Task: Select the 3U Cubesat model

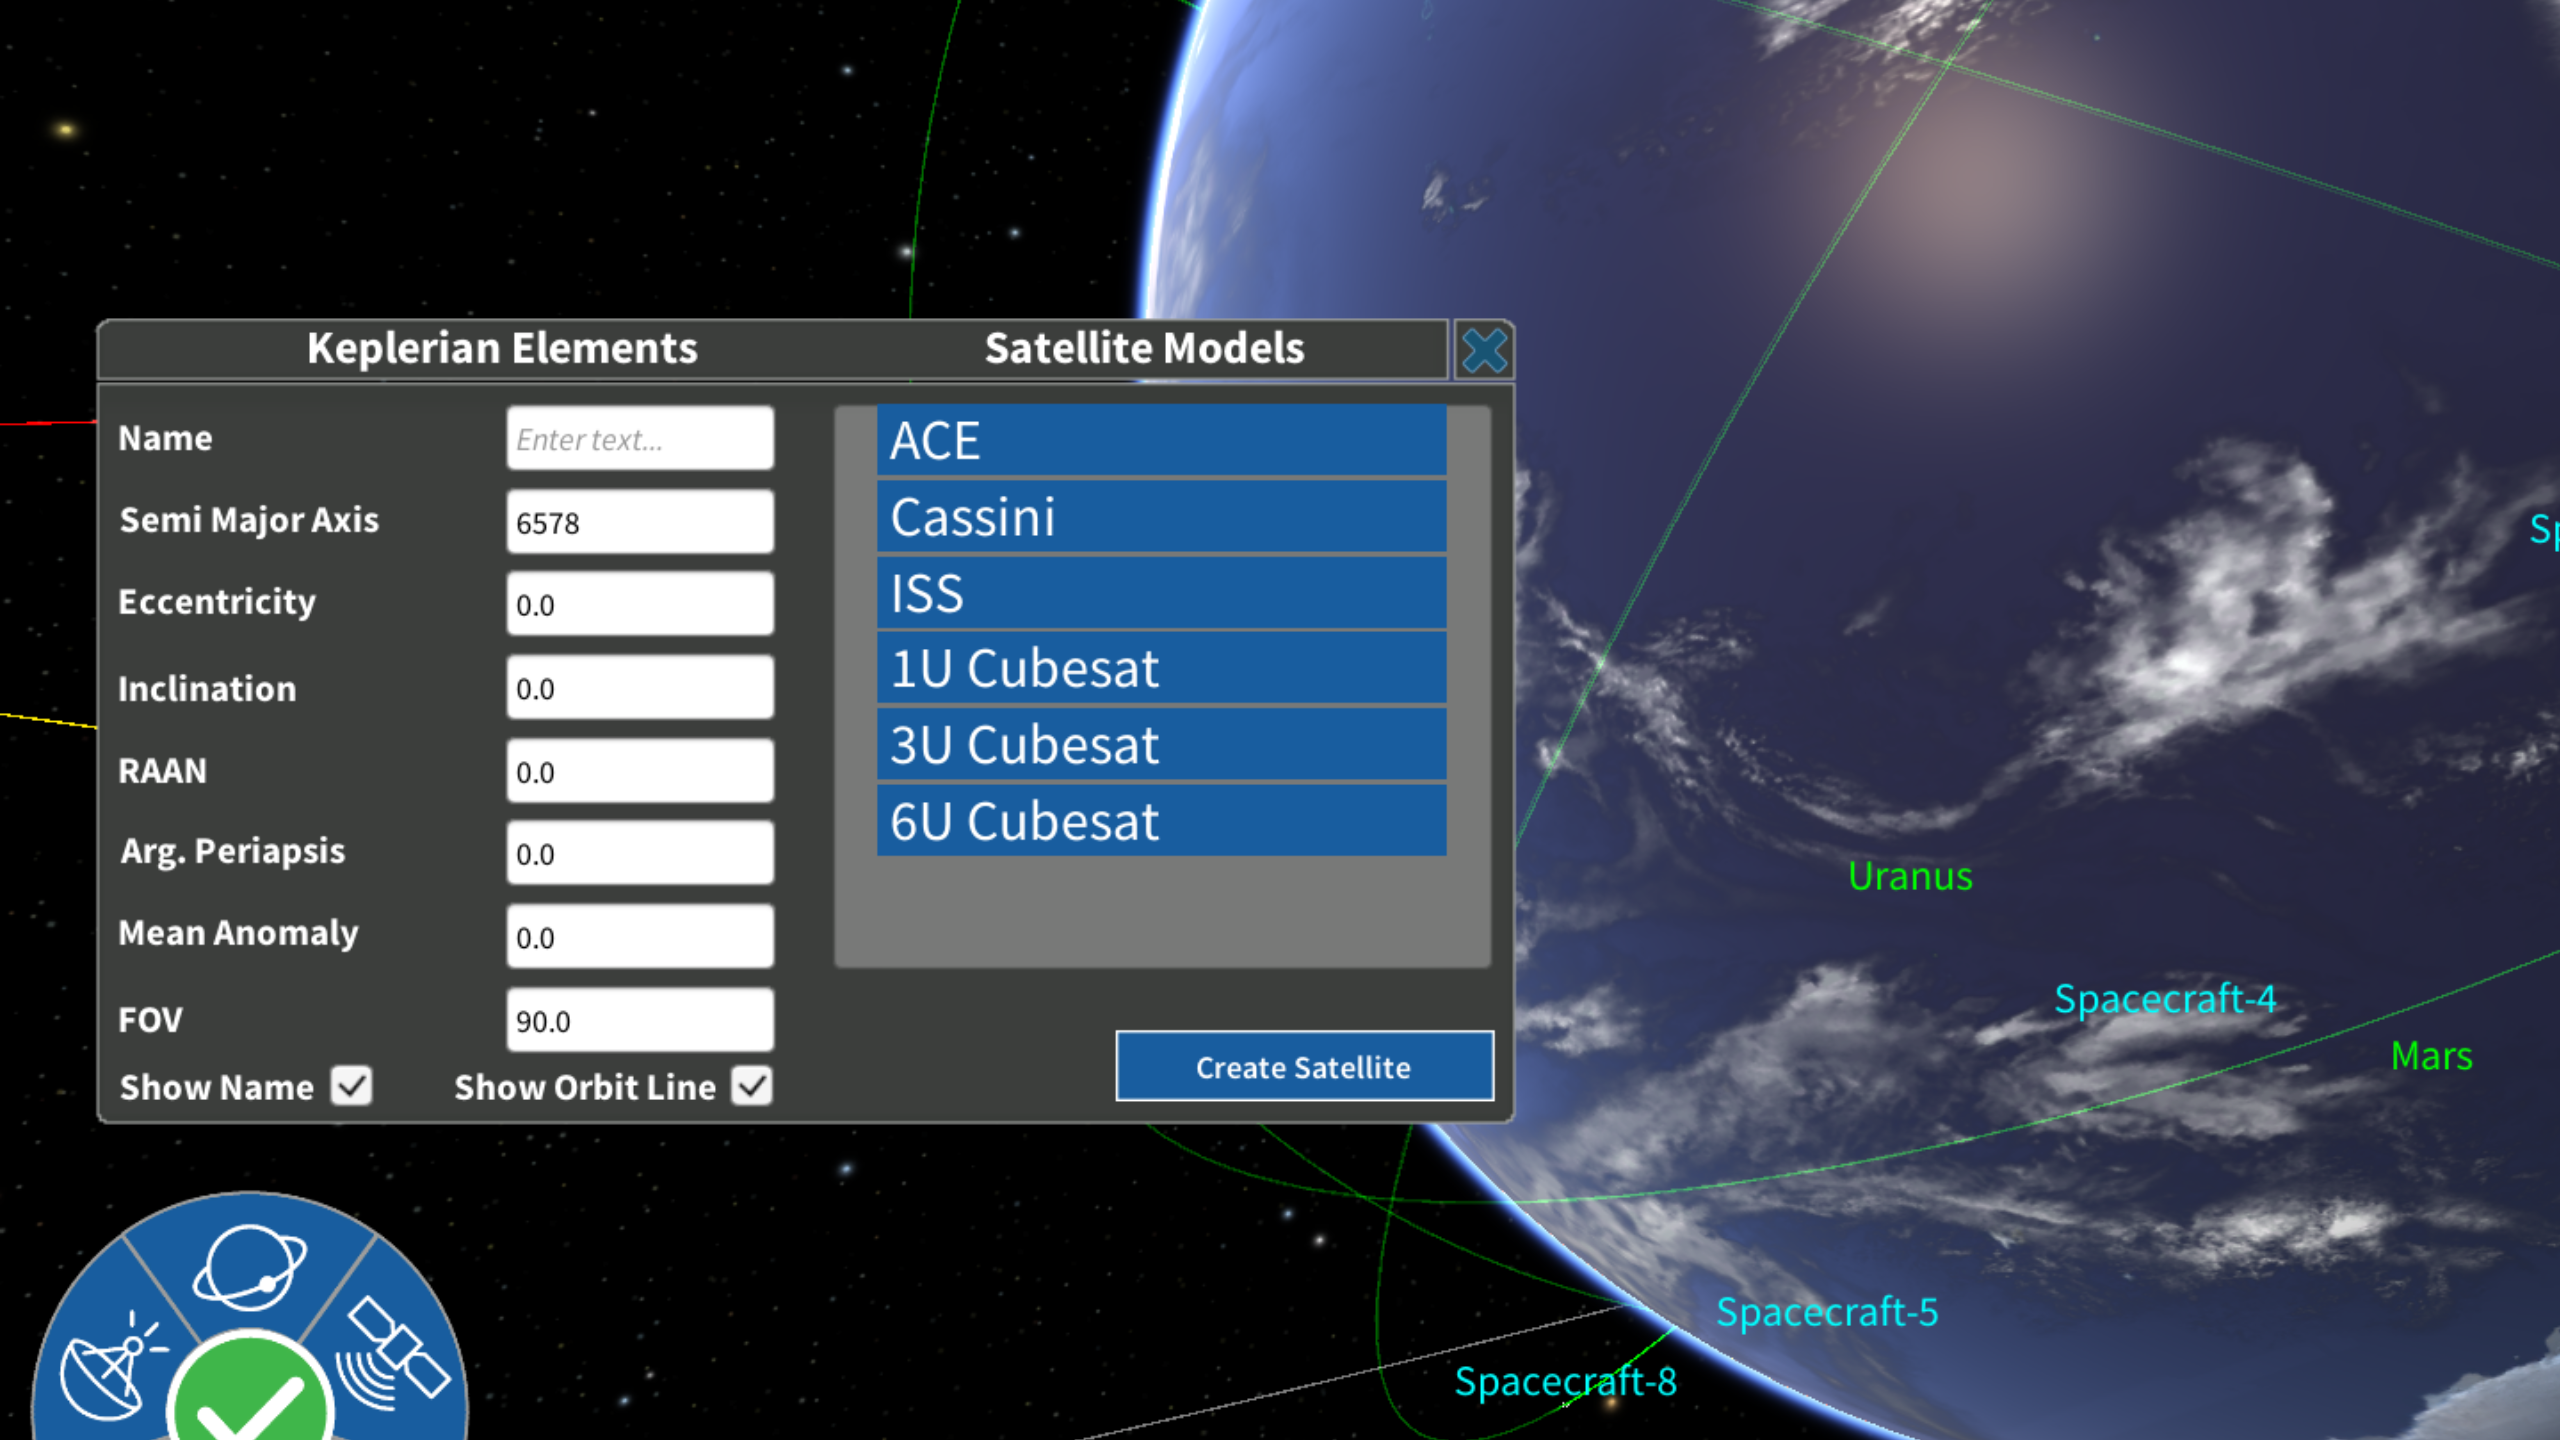Action: 1161,744
